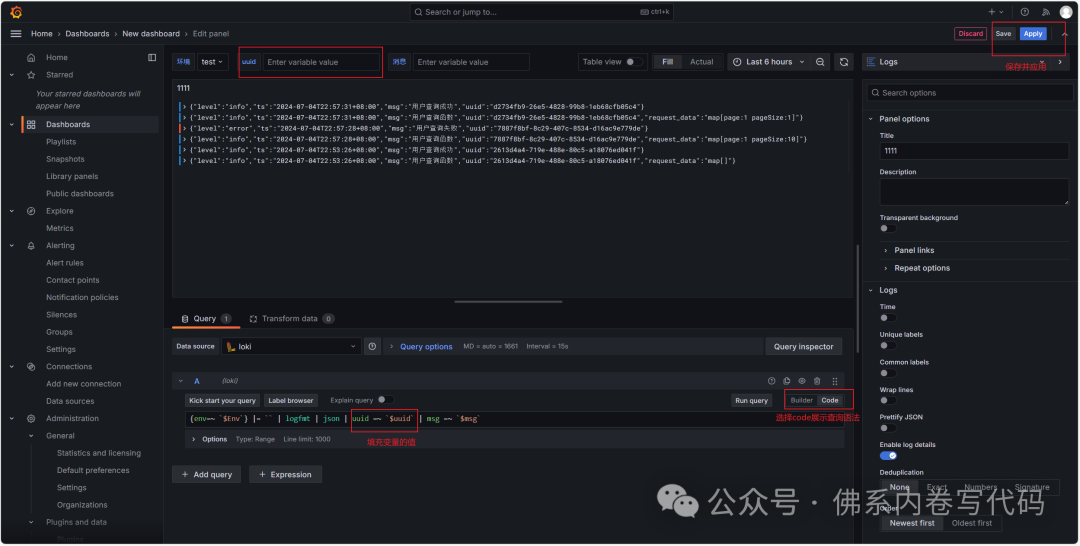The height and width of the screenshot is (546, 1080).
Task: Toggle Transparent background switch
Action: tap(888, 229)
